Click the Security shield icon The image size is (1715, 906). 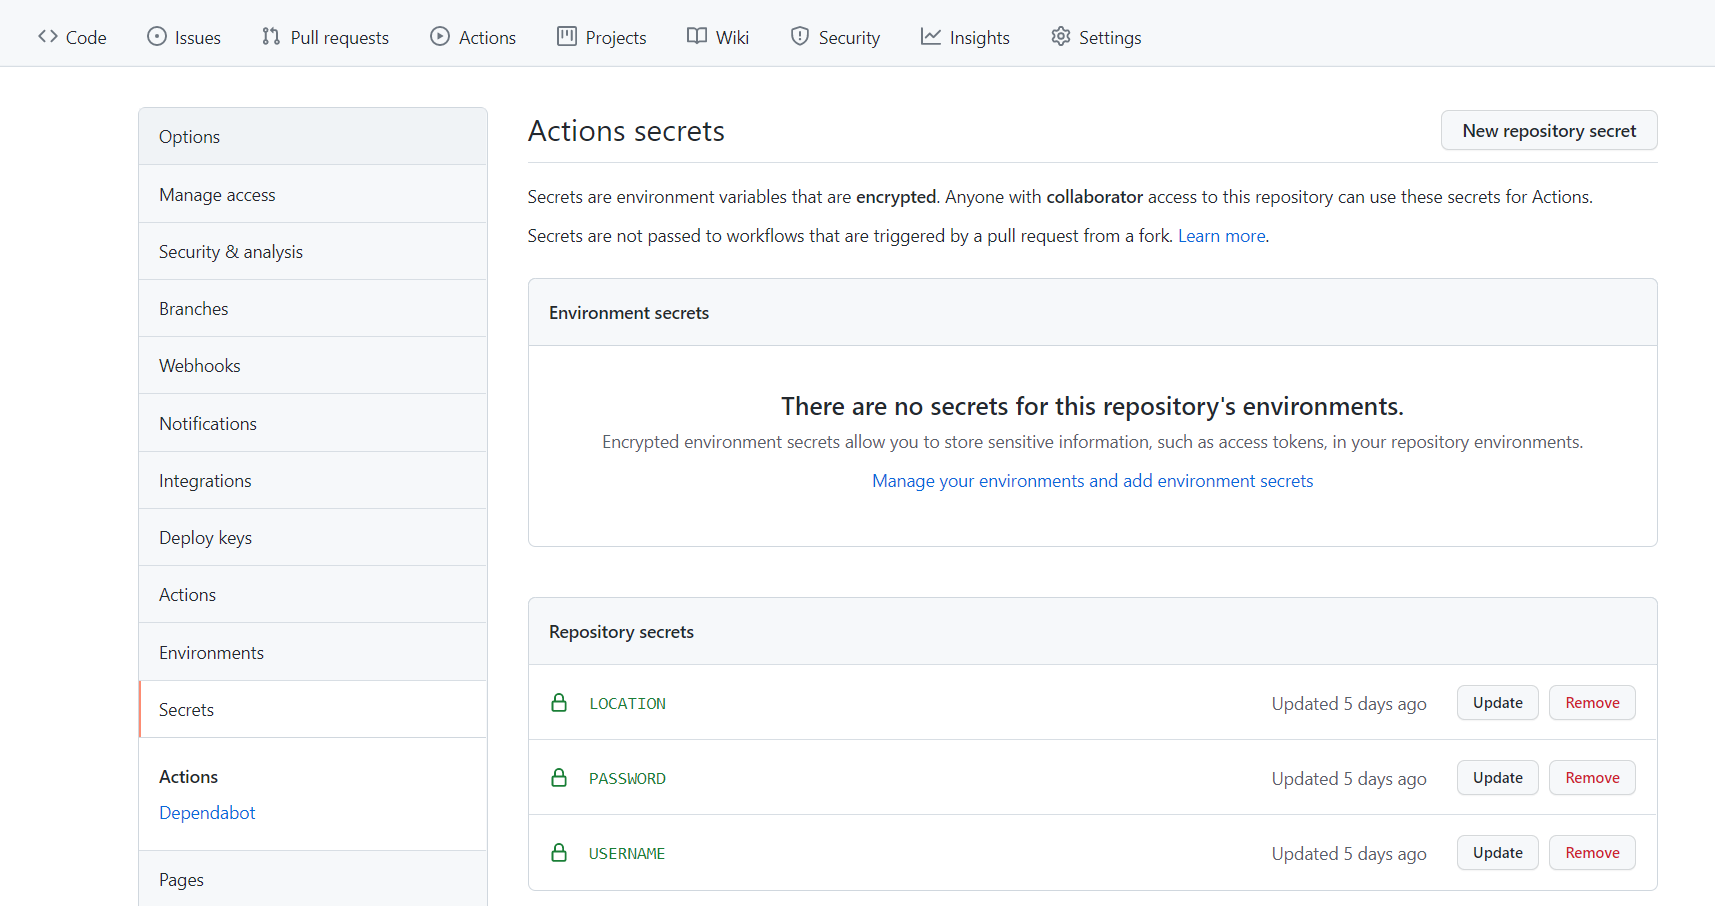click(800, 37)
